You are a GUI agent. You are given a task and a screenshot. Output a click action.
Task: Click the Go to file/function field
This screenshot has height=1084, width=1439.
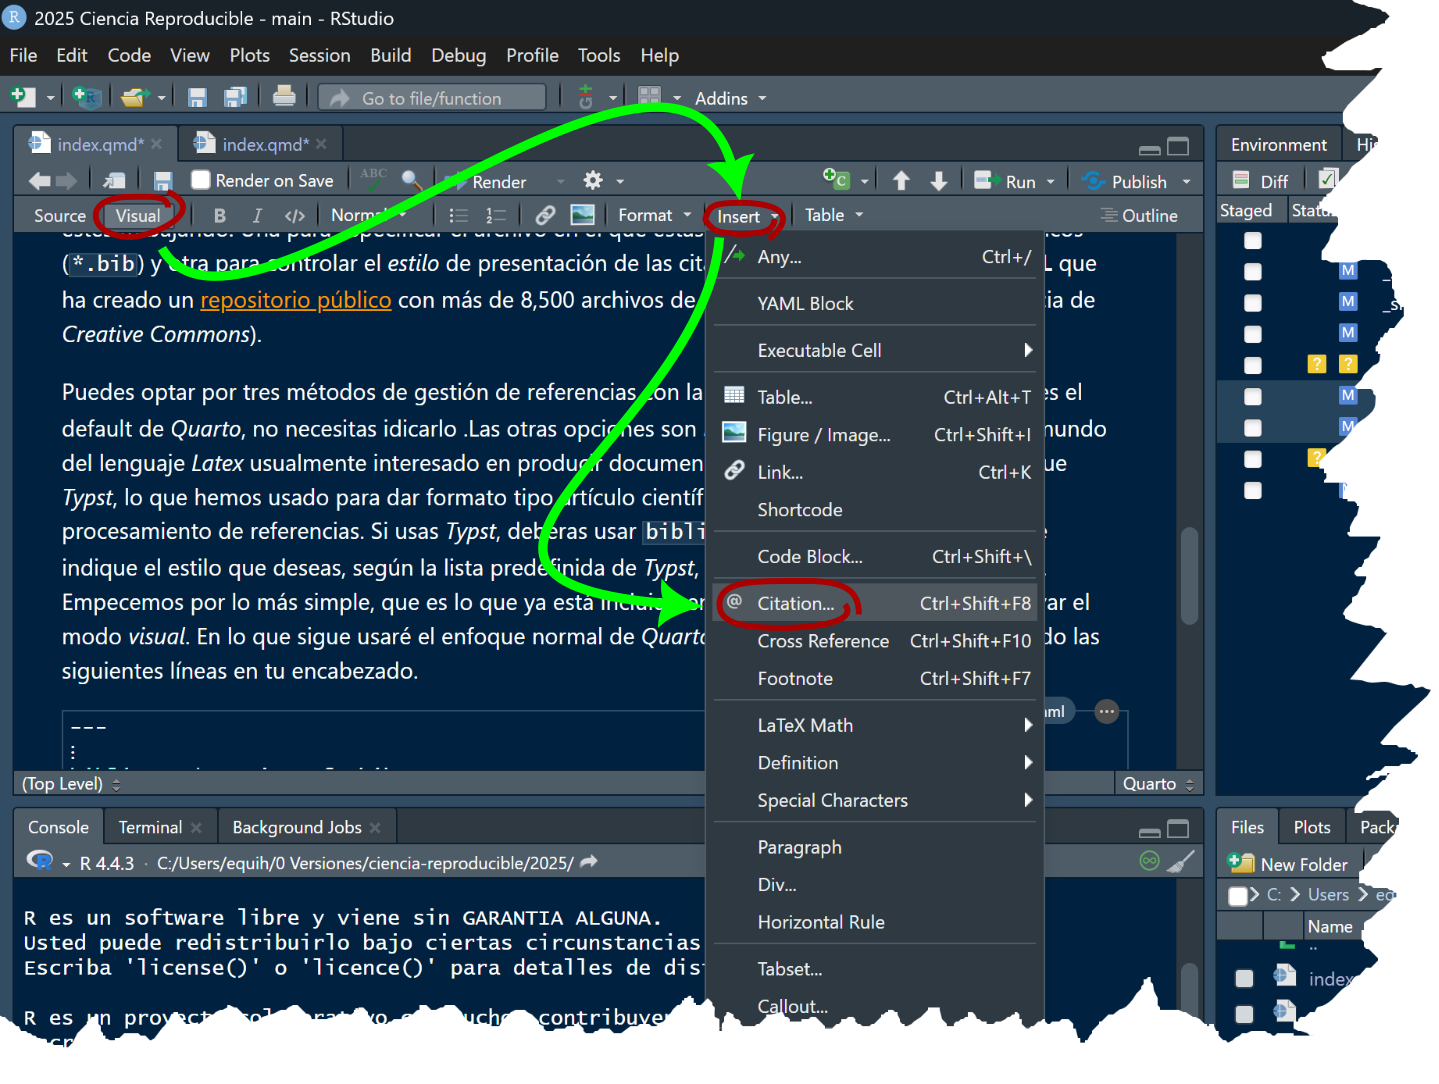(432, 98)
